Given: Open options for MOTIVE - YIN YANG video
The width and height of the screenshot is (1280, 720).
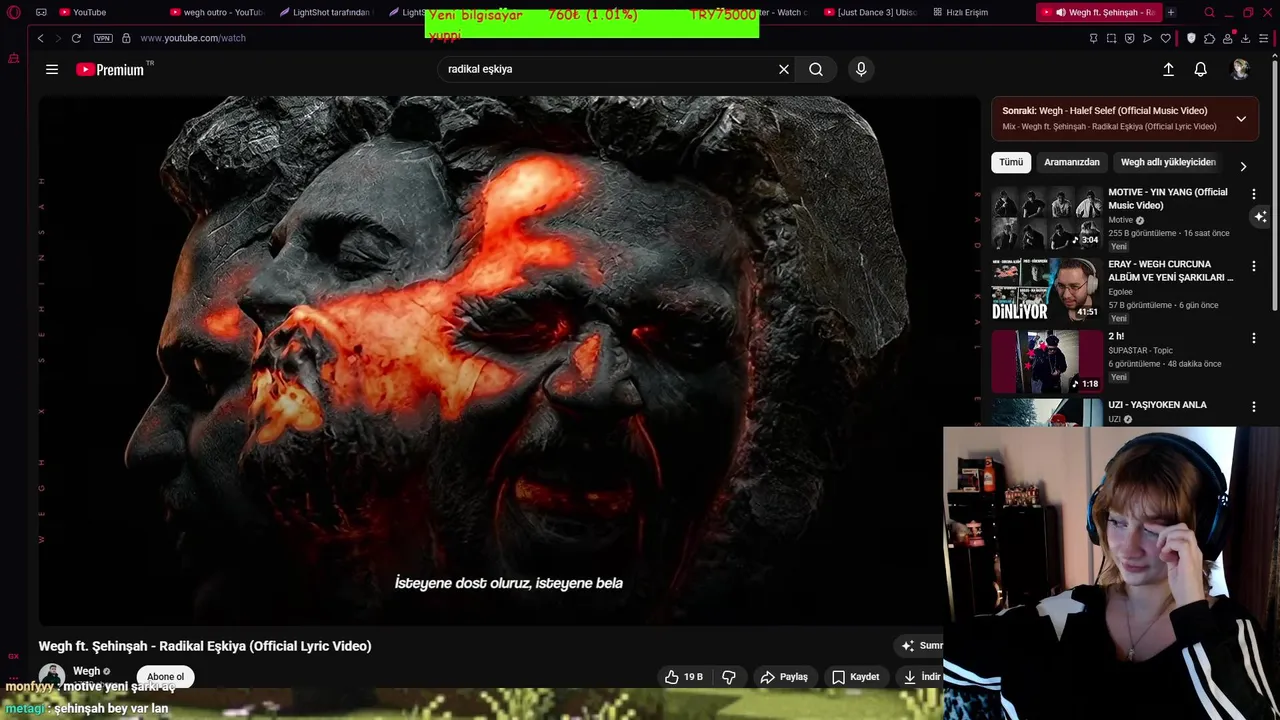Looking at the screenshot, I should pos(1253,194).
